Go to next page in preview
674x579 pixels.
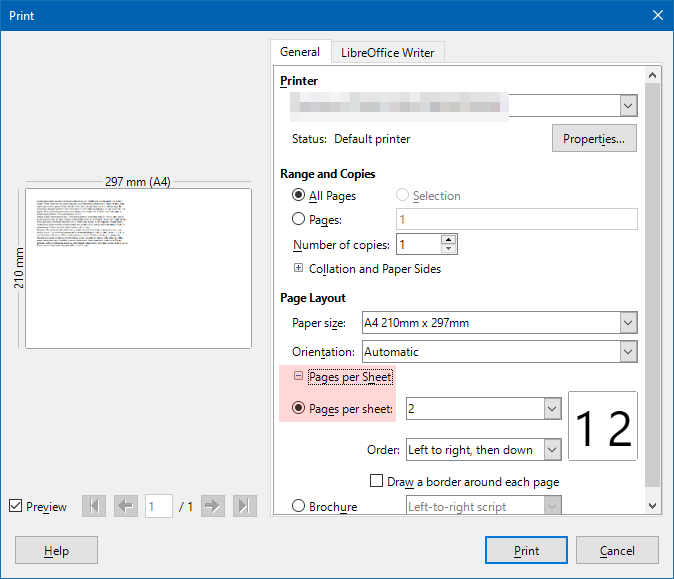[x=212, y=507]
